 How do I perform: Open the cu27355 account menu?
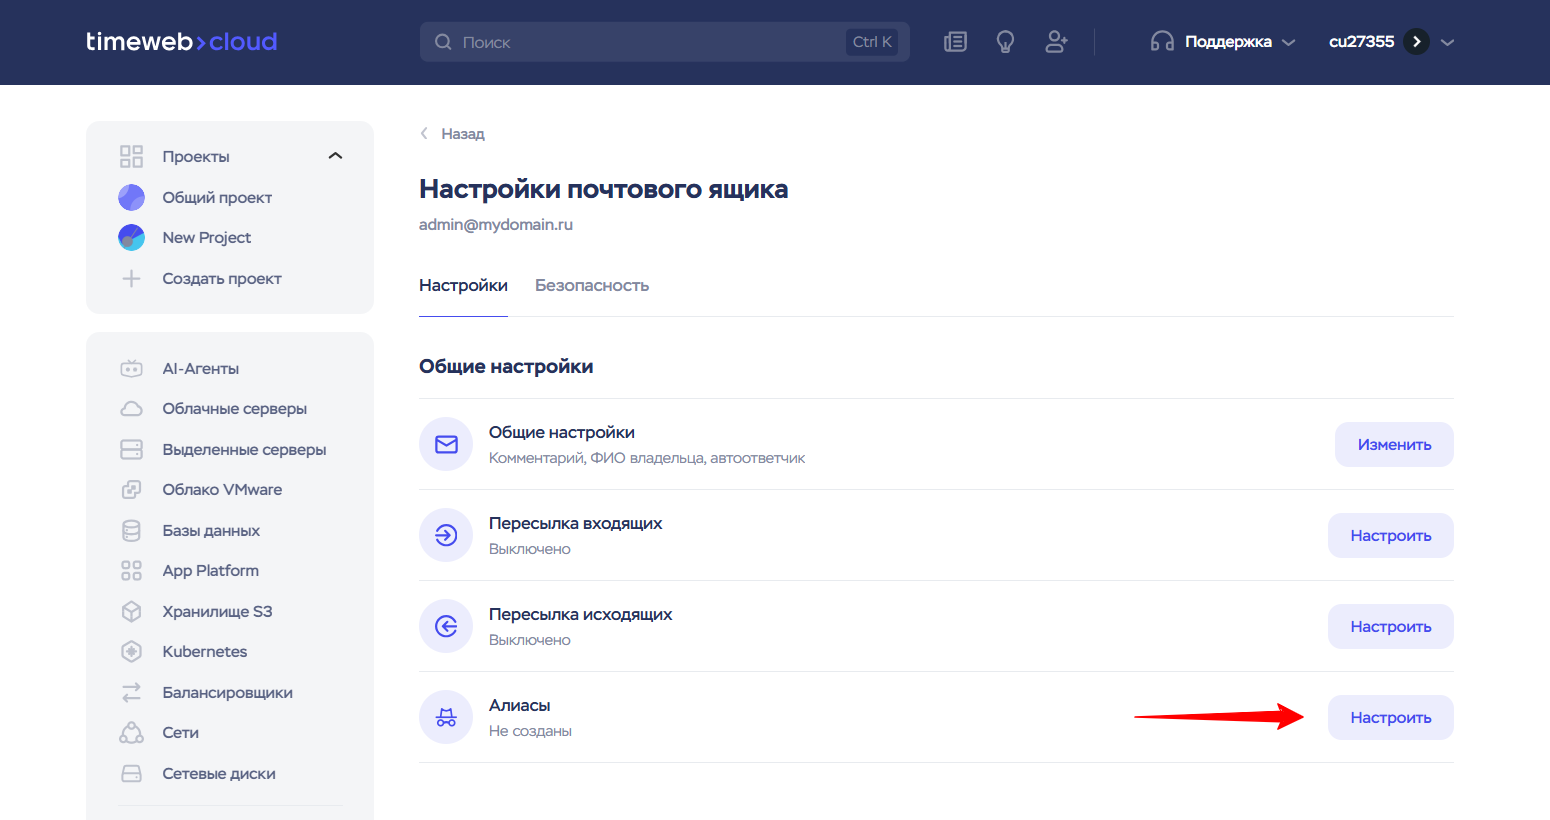1390,42
